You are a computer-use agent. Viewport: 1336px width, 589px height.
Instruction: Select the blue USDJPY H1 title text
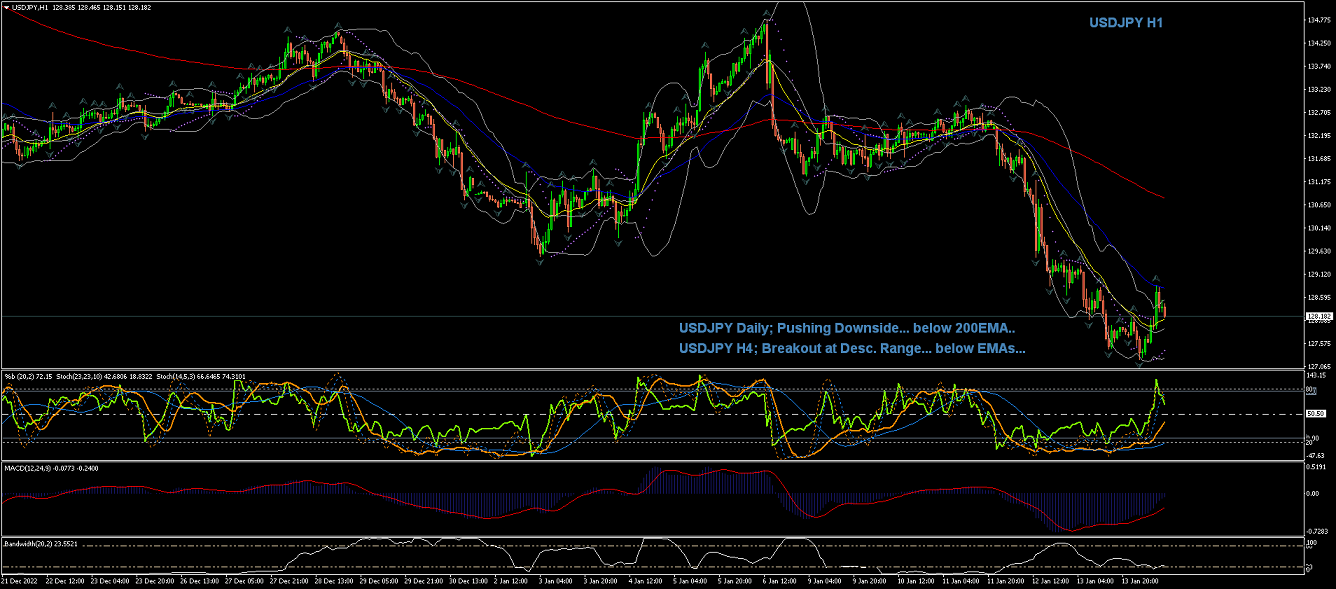[1126, 22]
